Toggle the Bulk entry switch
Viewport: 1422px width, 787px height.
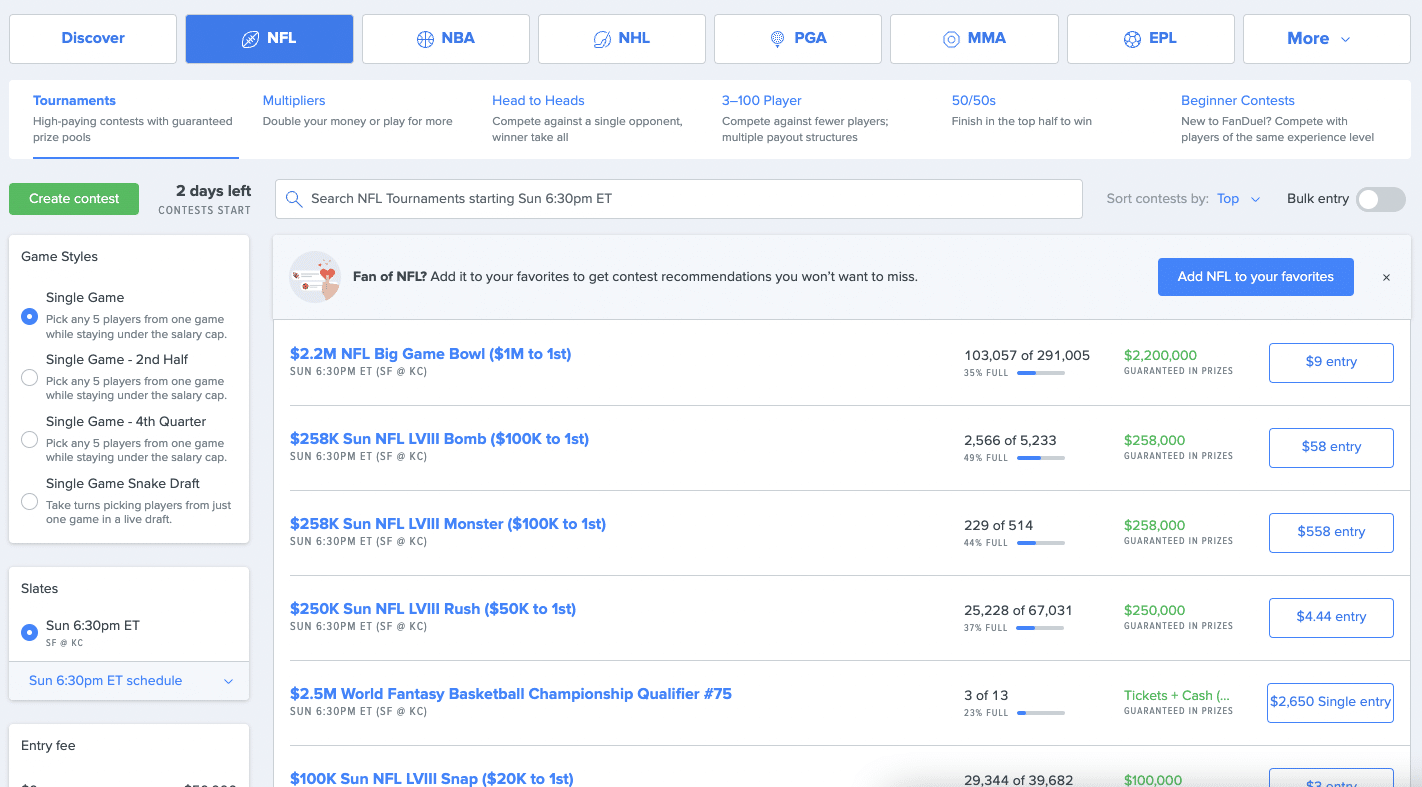point(1381,199)
